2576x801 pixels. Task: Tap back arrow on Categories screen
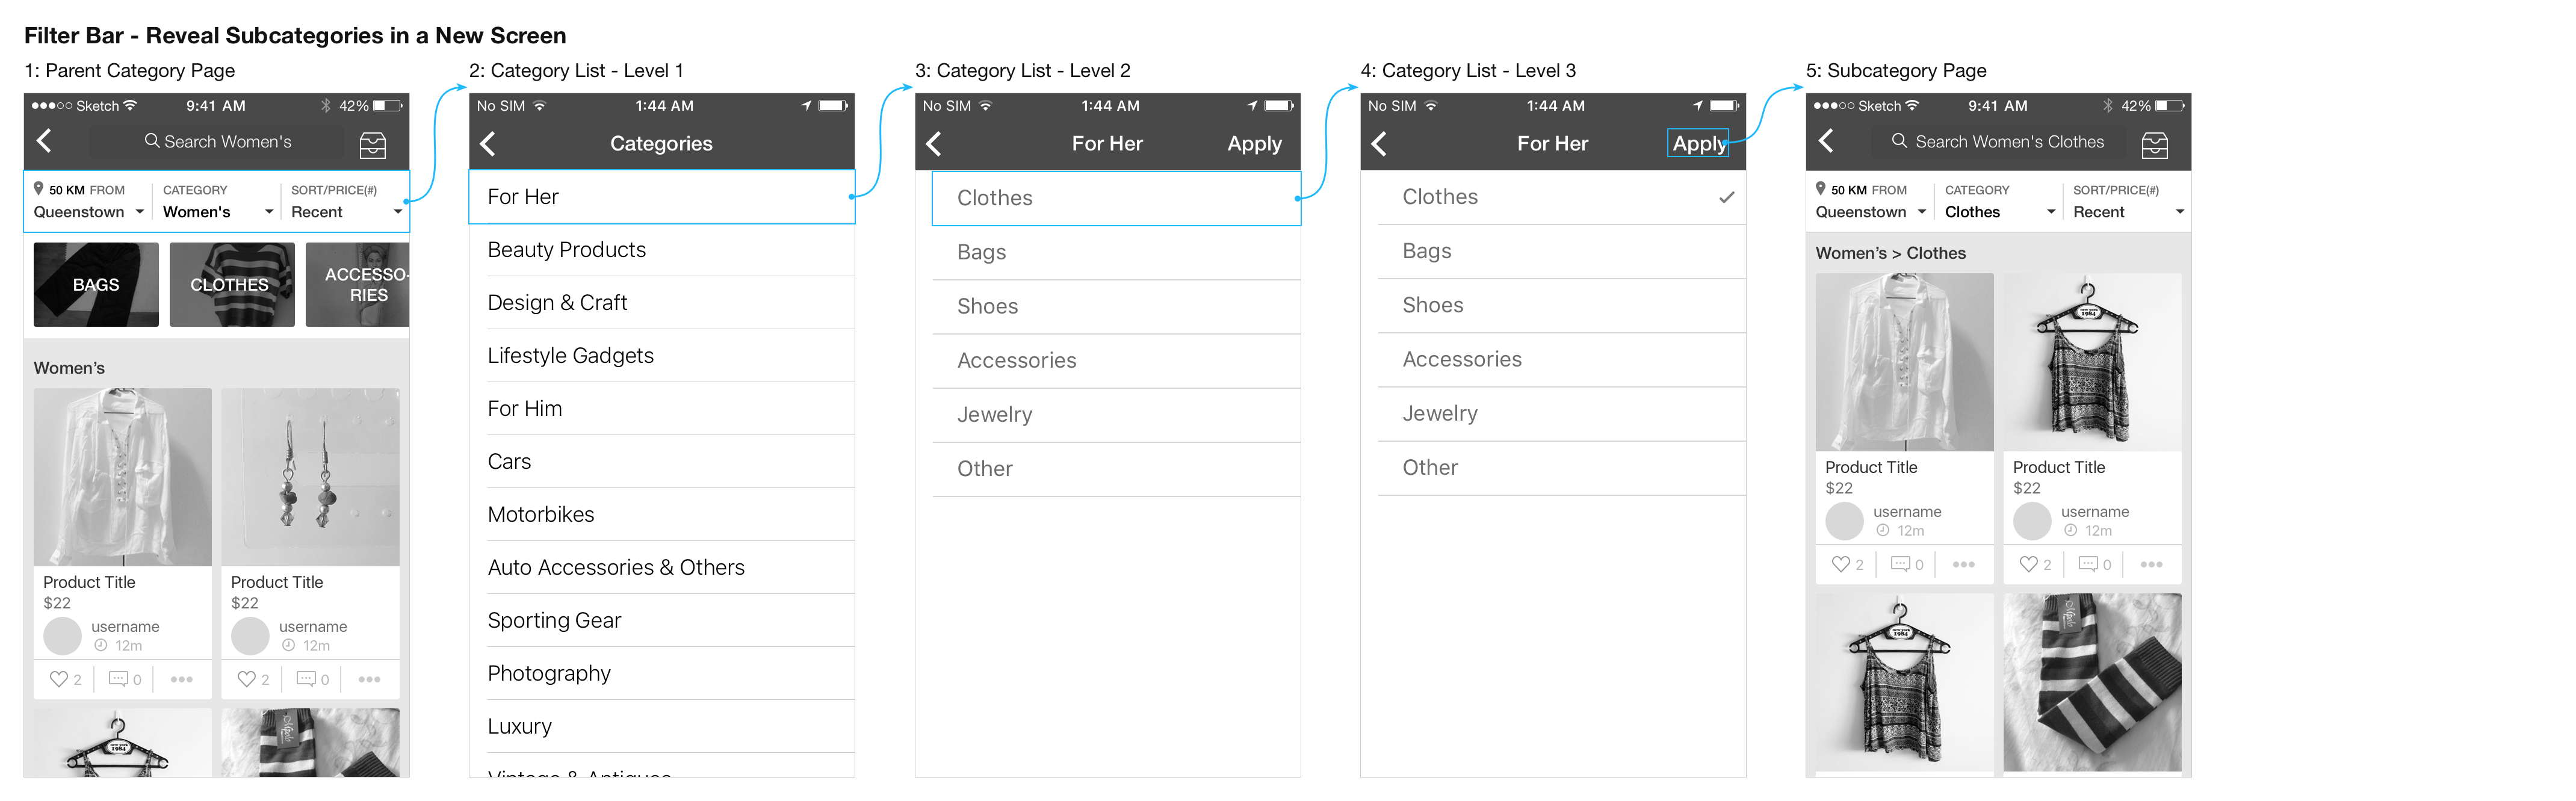point(488,144)
